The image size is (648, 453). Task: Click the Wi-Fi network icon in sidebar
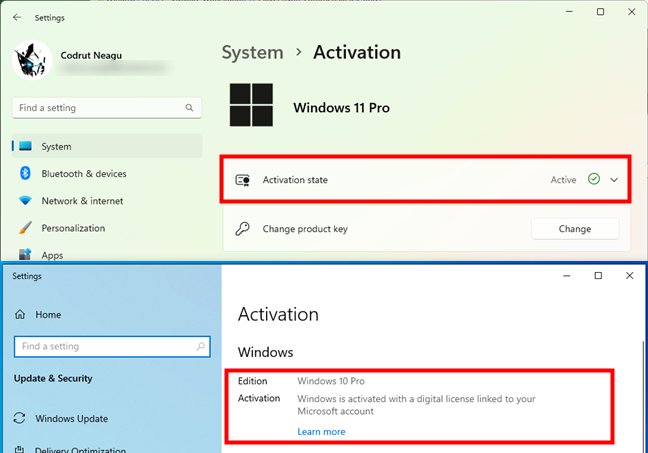pos(25,201)
